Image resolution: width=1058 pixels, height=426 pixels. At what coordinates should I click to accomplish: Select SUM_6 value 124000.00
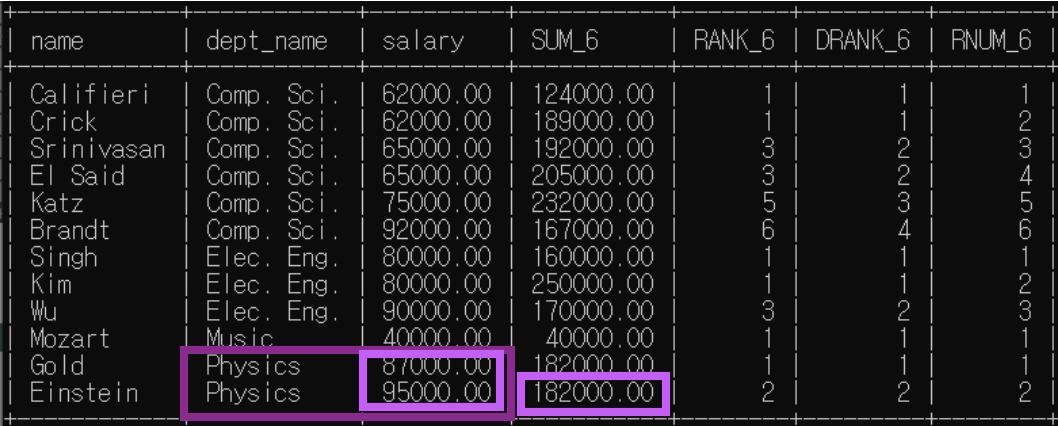[x=593, y=95]
